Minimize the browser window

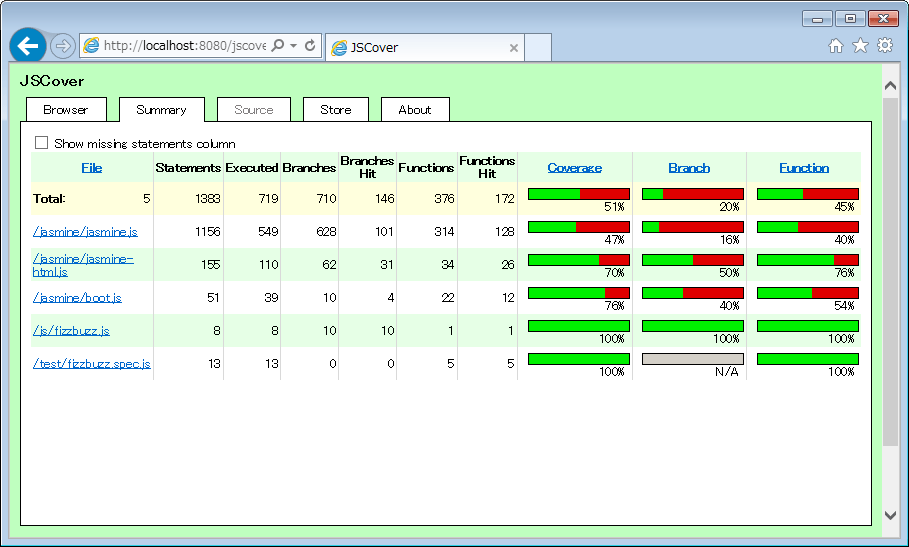pyautogui.click(x=817, y=19)
